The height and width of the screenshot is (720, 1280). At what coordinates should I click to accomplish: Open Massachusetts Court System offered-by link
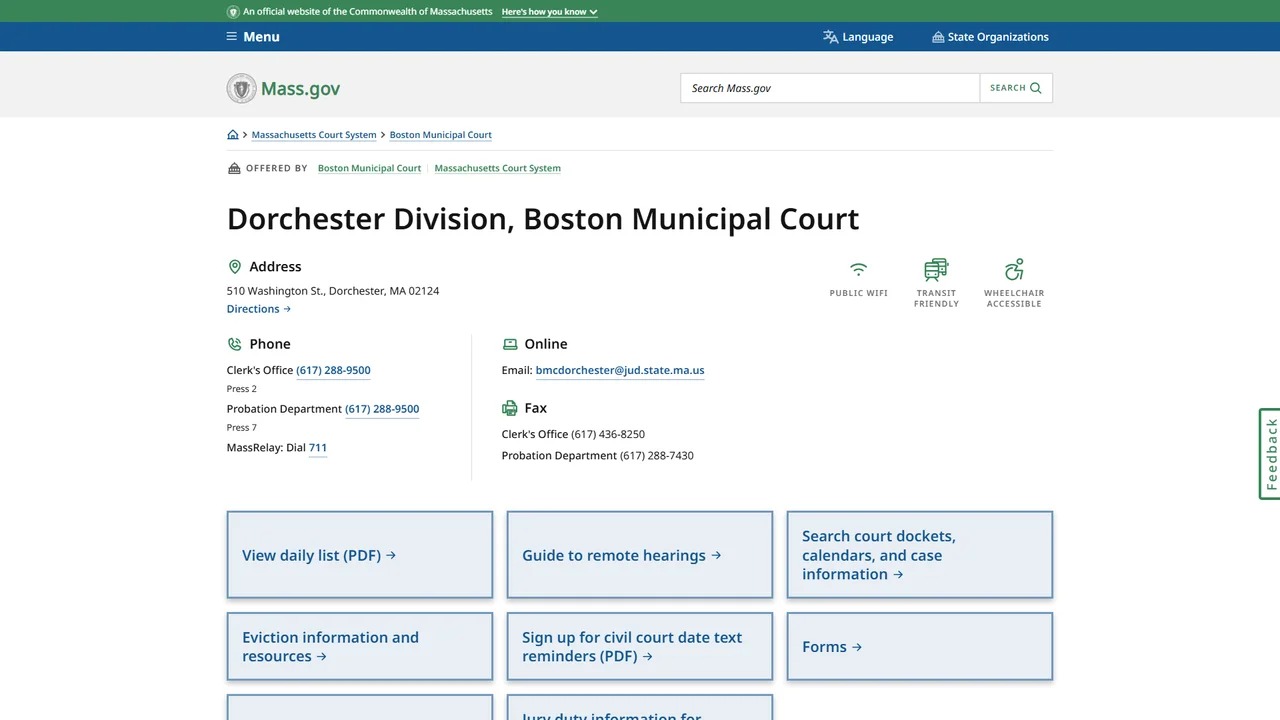click(497, 168)
